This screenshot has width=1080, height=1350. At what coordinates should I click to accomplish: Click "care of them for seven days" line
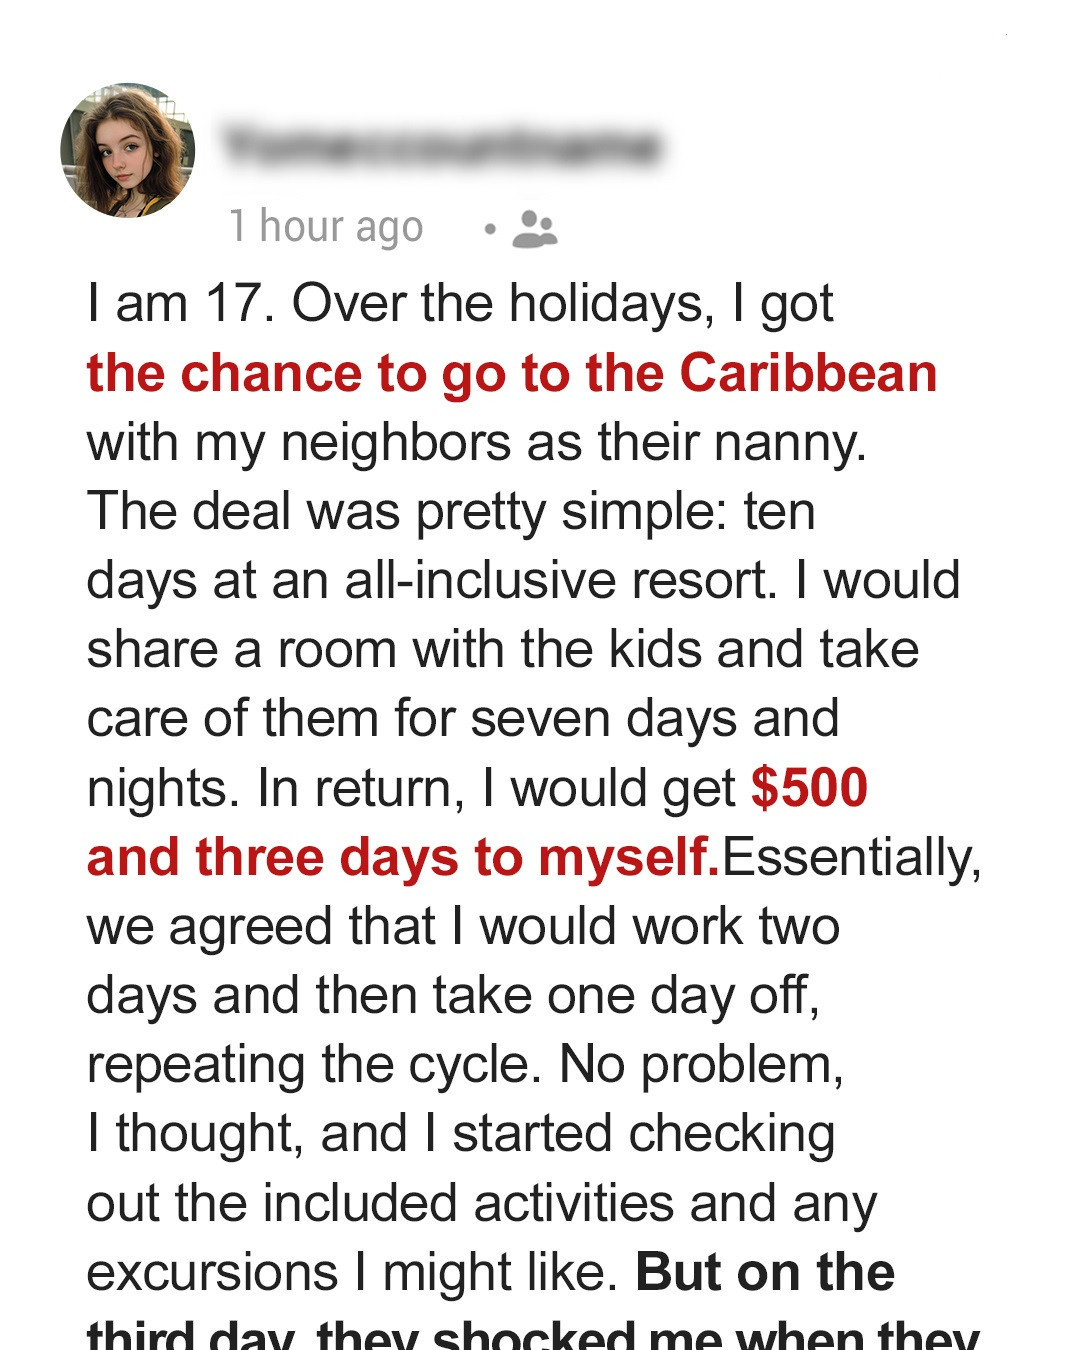coord(462,719)
